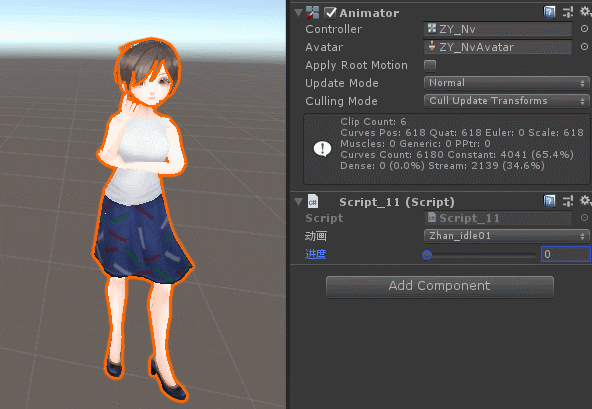Click the 进度 label
The image size is (592, 409).
click(315, 254)
